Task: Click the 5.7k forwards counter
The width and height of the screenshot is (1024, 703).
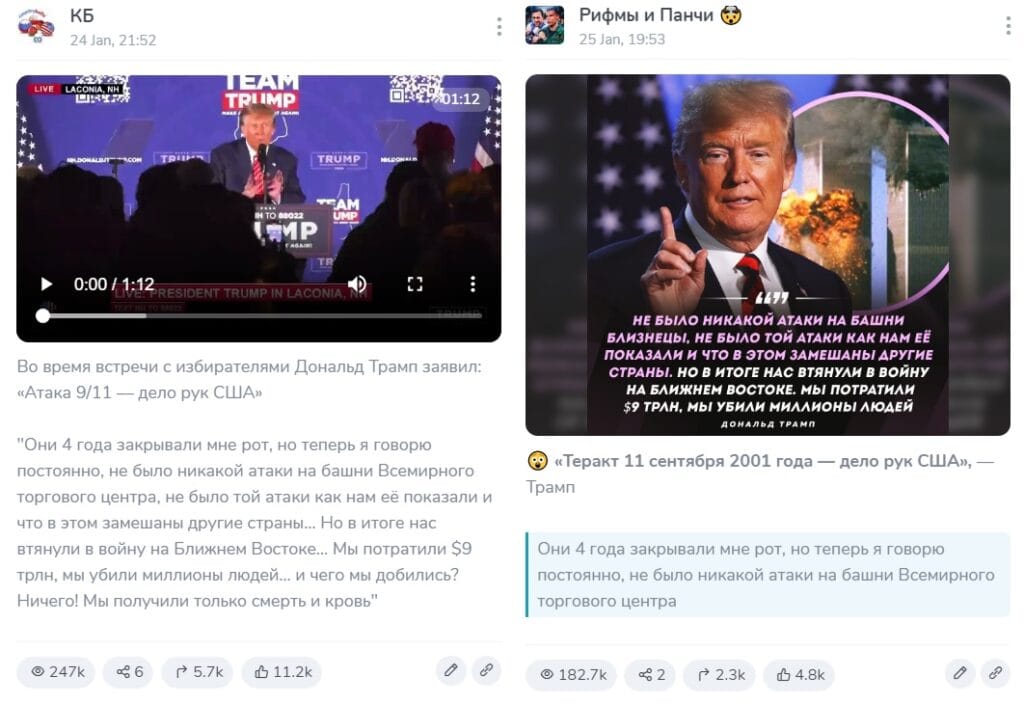Action: (197, 672)
